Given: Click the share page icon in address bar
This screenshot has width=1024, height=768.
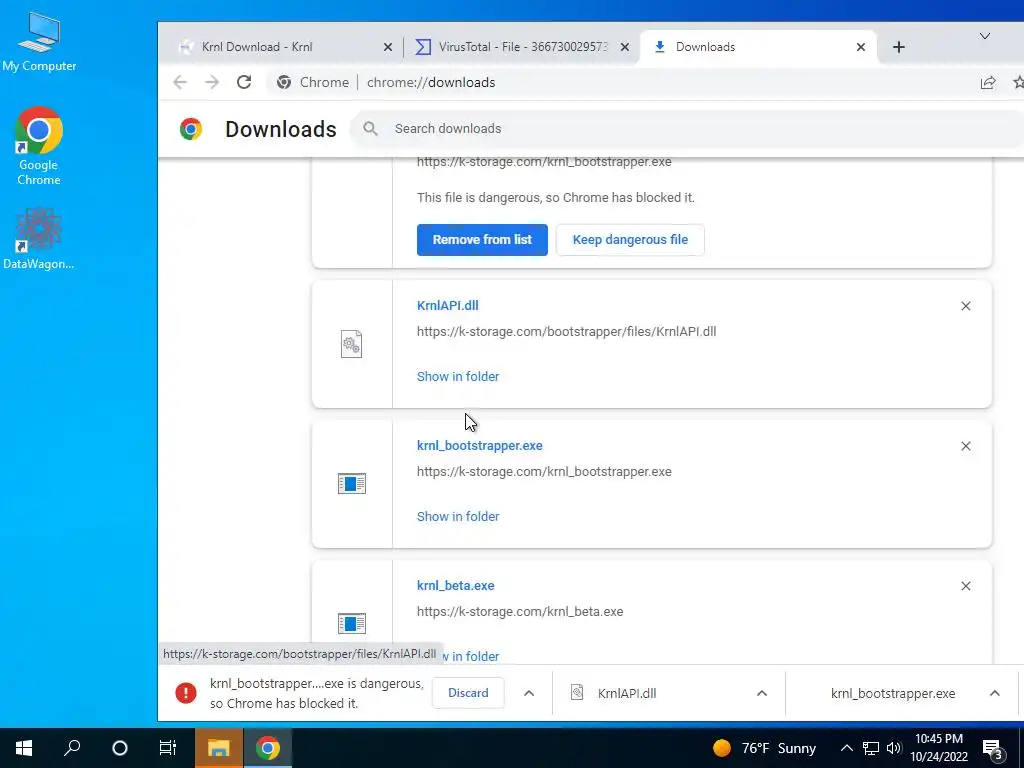Looking at the screenshot, I should point(987,82).
